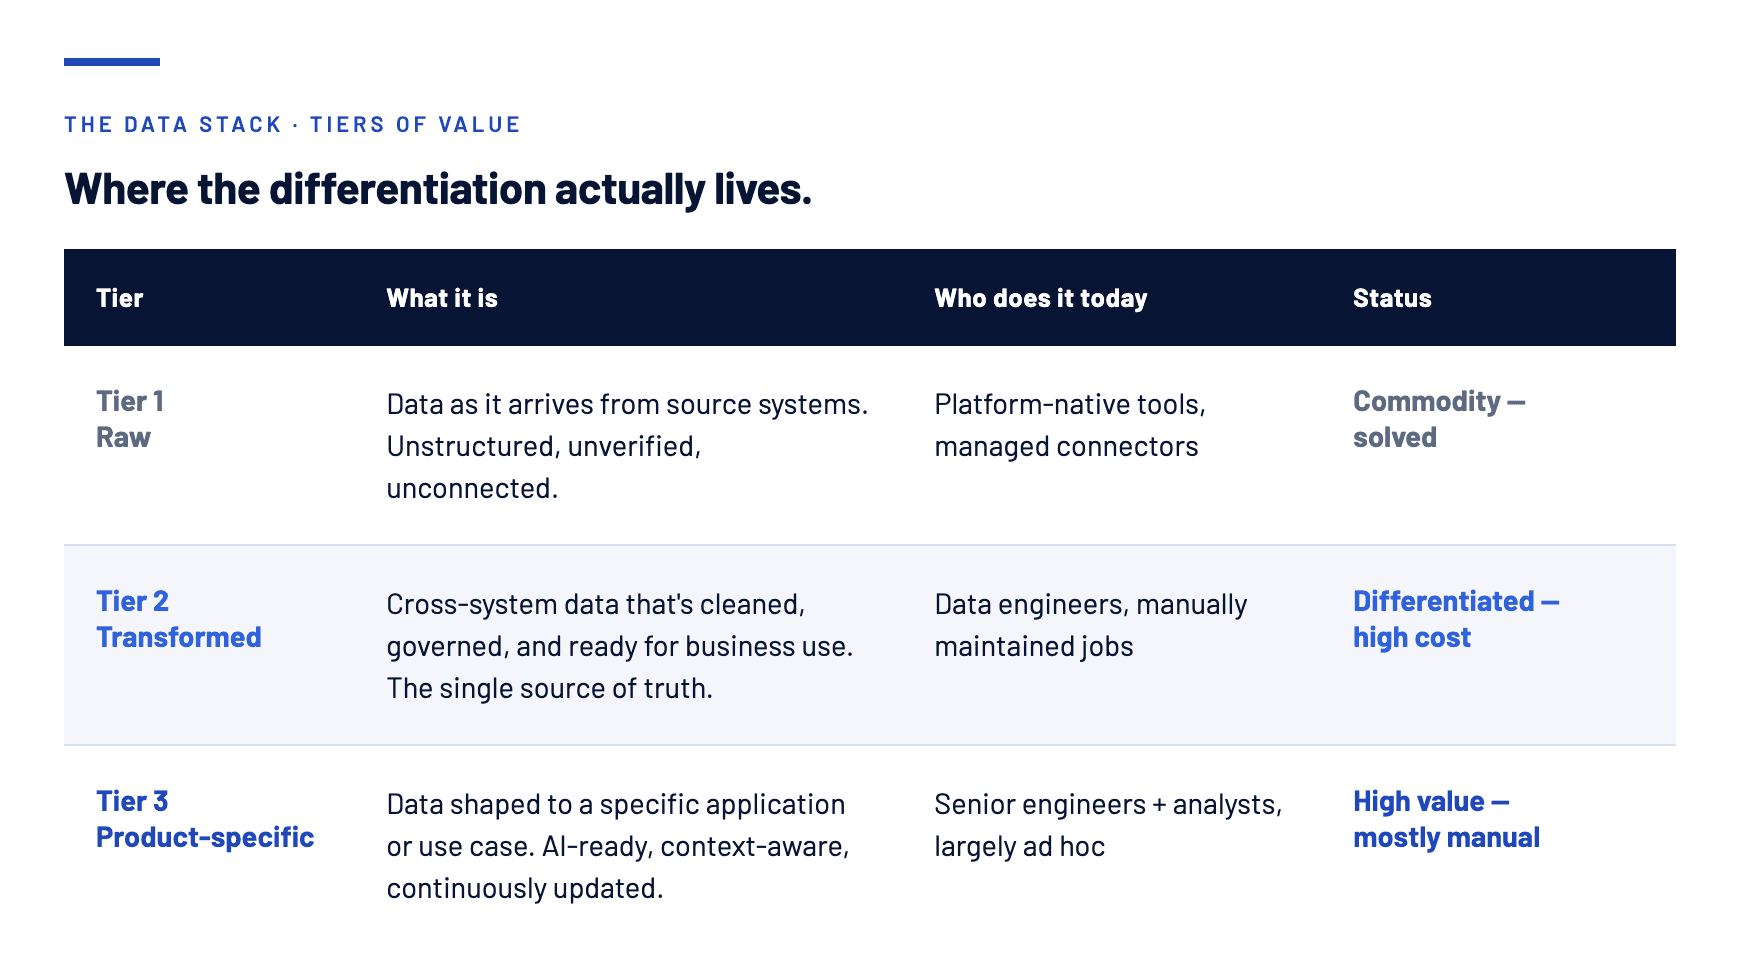
Task: Click the 'Tier 2 Transformed' label
Action: [x=179, y=619]
